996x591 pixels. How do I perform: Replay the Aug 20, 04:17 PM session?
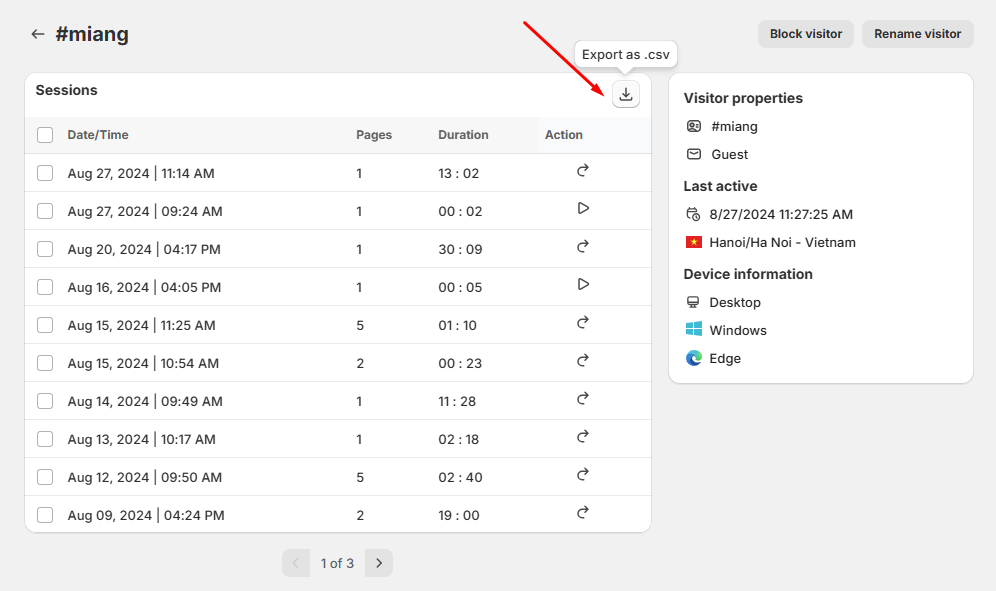(583, 247)
